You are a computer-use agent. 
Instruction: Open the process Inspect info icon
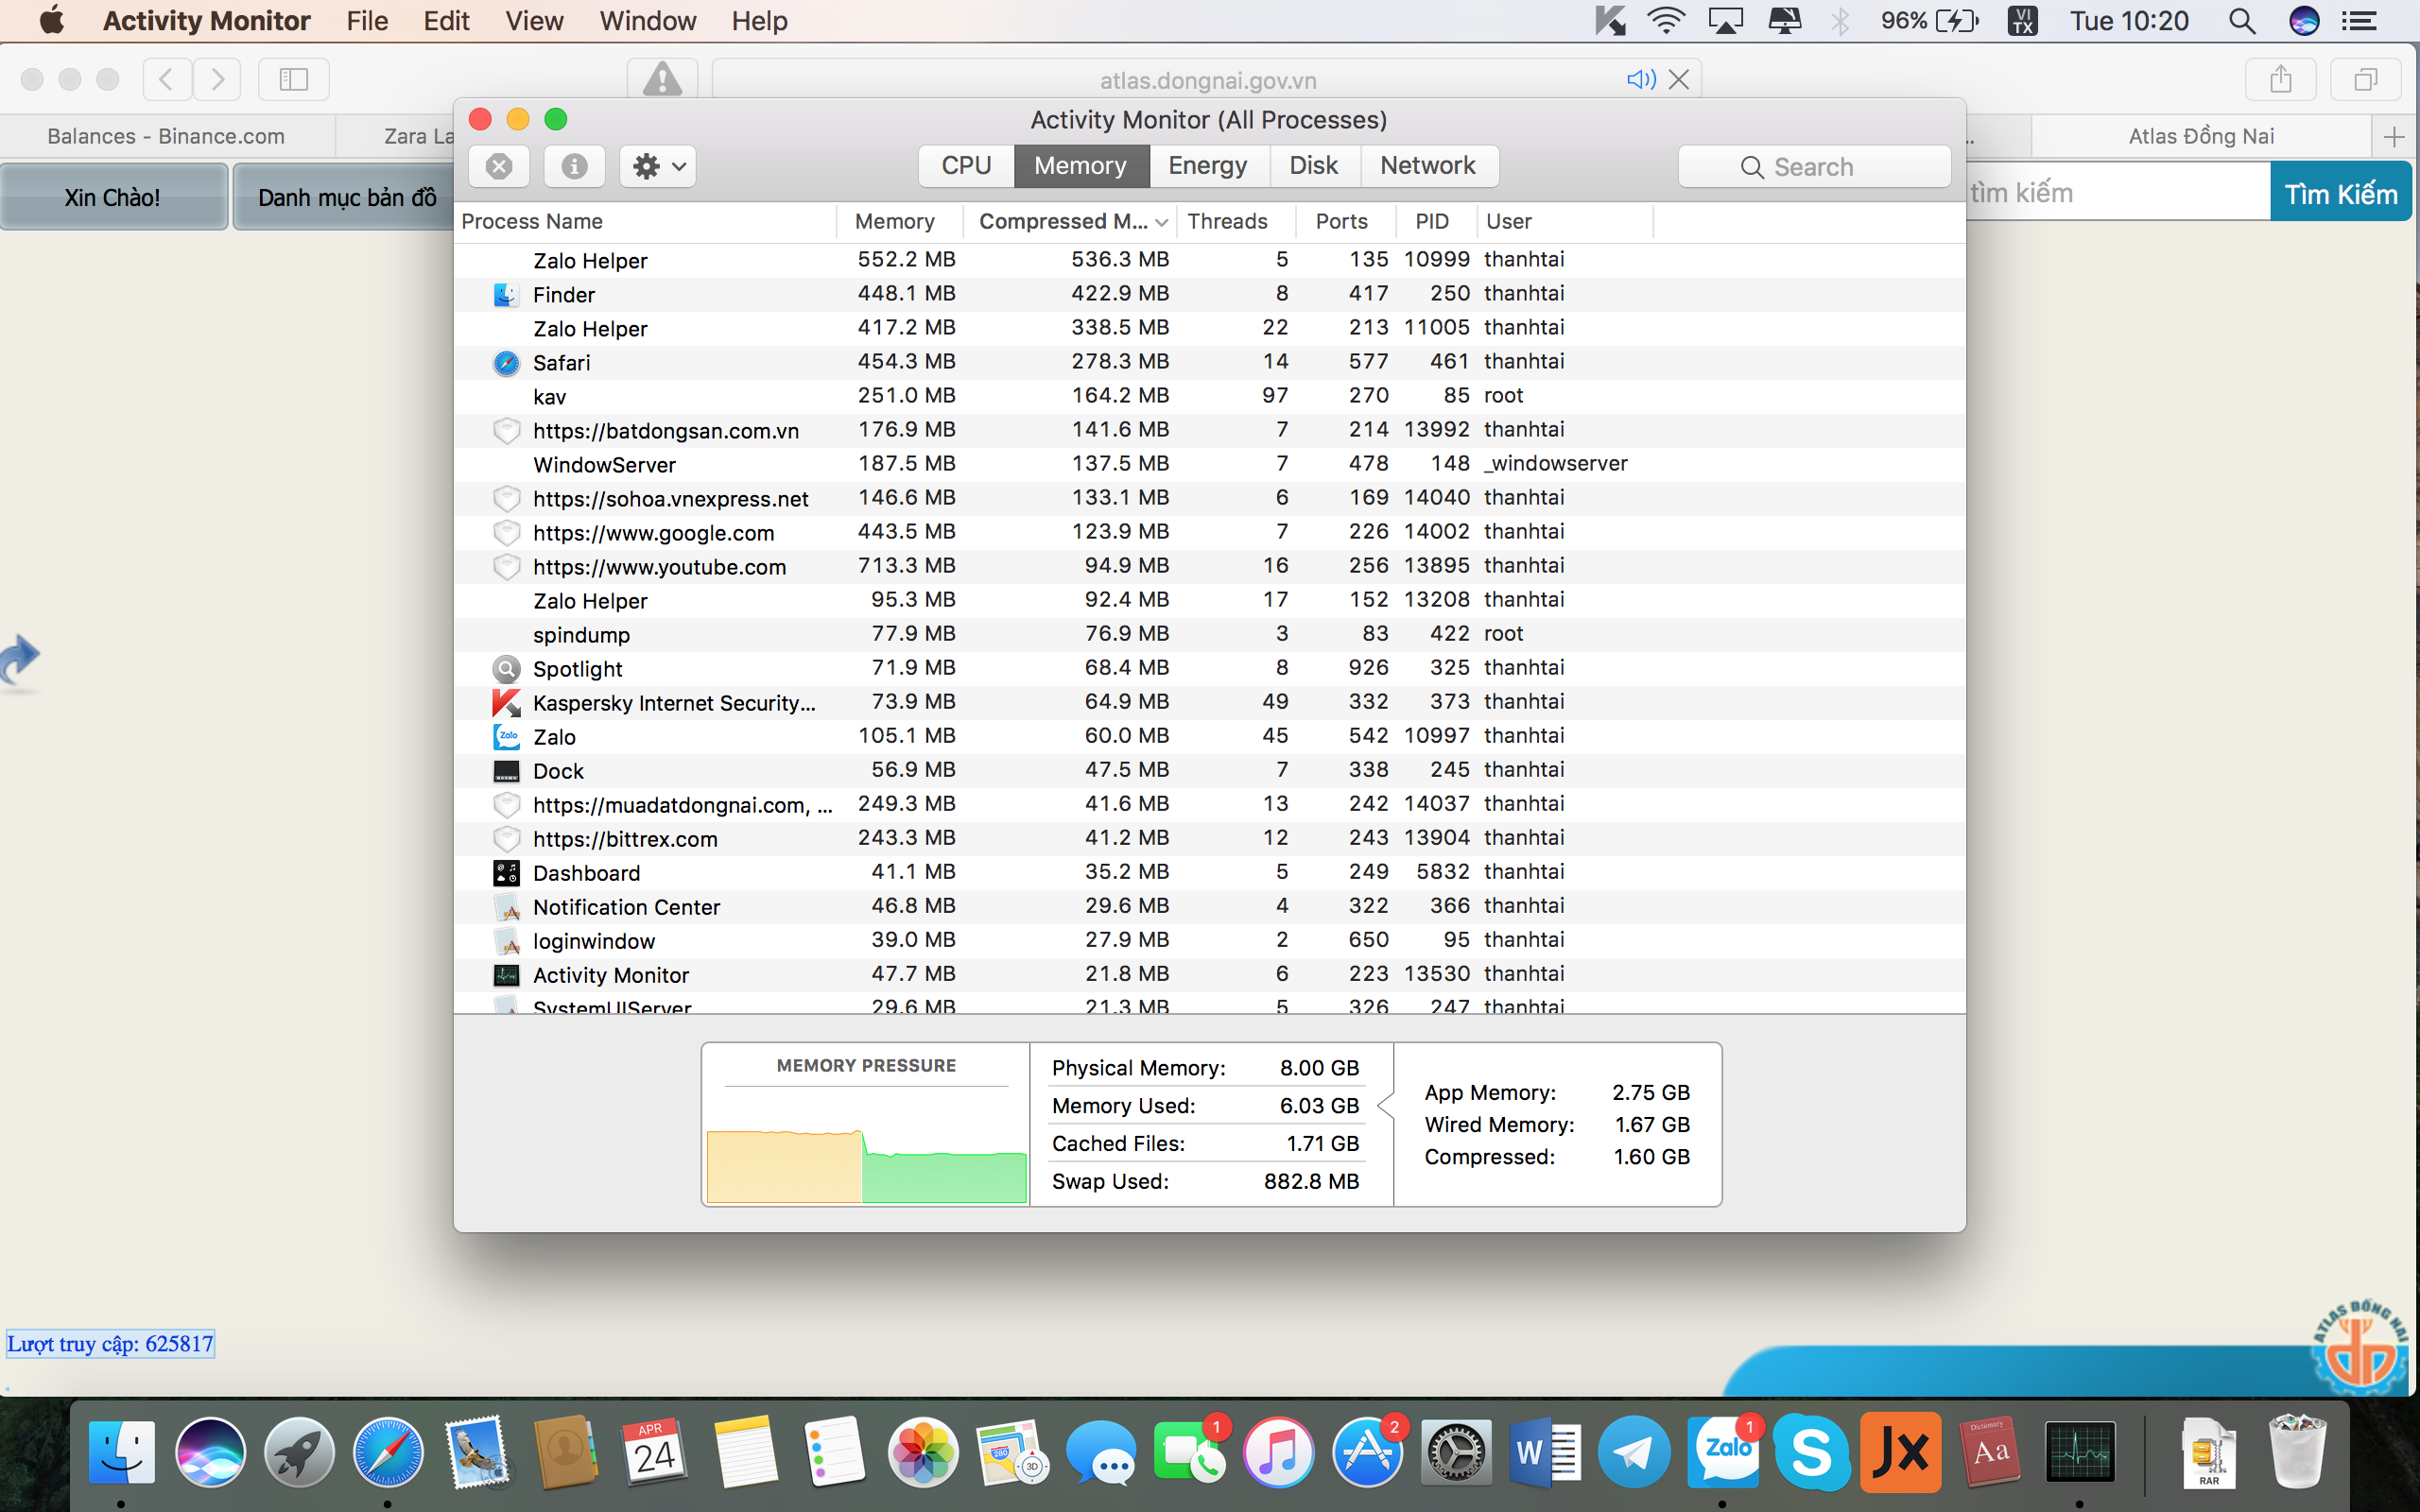pos(574,166)
